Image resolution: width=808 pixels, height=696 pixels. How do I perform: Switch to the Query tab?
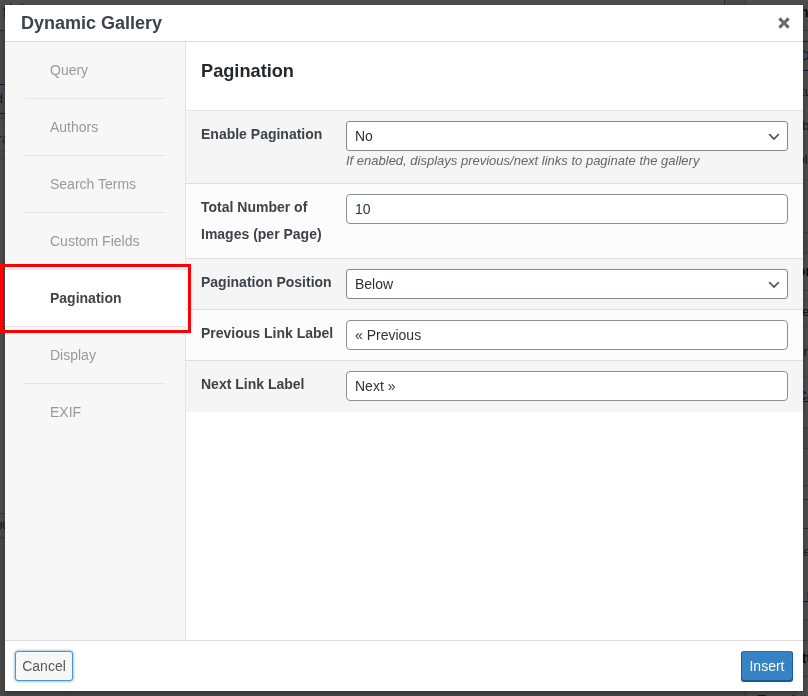68,70
